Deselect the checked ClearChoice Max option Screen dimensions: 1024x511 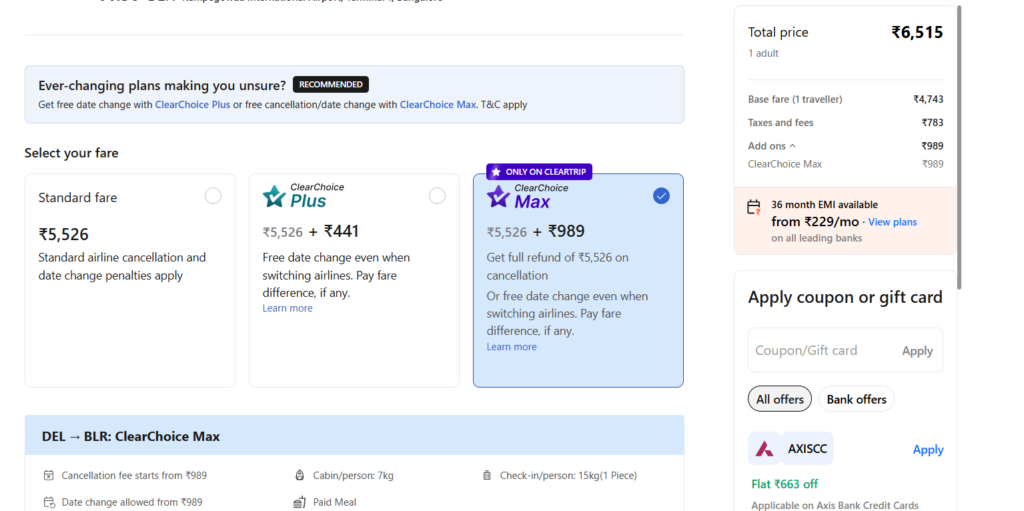(x=661, y=196)
